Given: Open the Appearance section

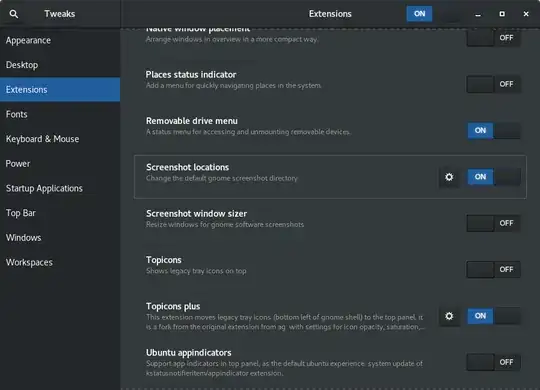Looking at the screenshot, I should pyautogui.click(x=60, y=40).
